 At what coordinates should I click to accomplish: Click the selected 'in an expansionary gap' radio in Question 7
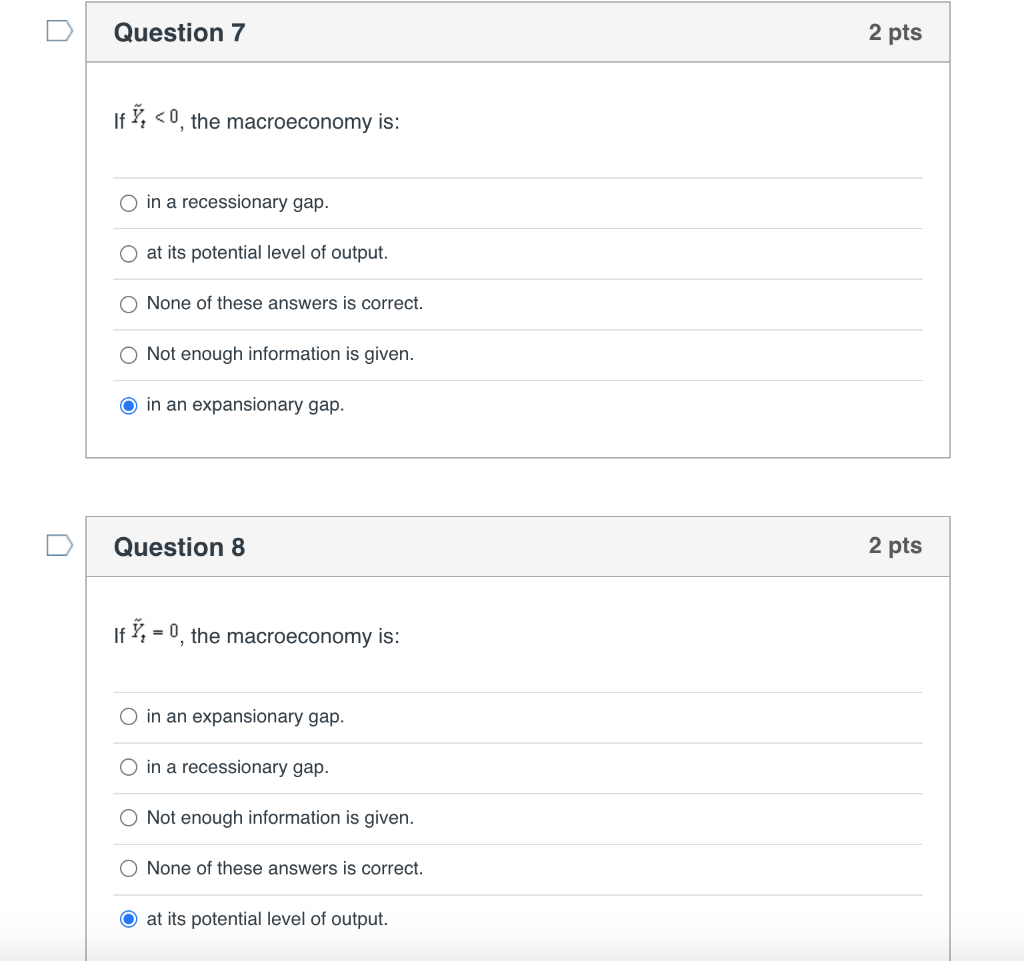click(128, 406)
